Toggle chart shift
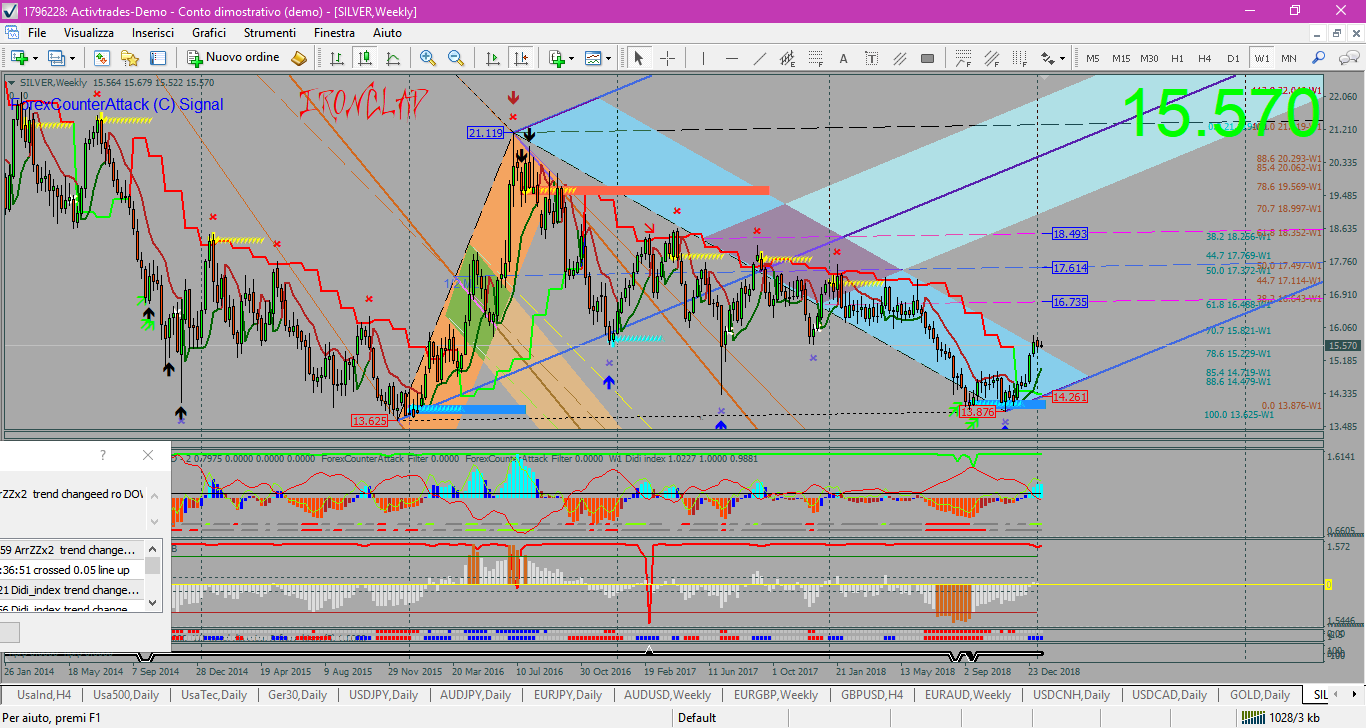 point(520,58)
